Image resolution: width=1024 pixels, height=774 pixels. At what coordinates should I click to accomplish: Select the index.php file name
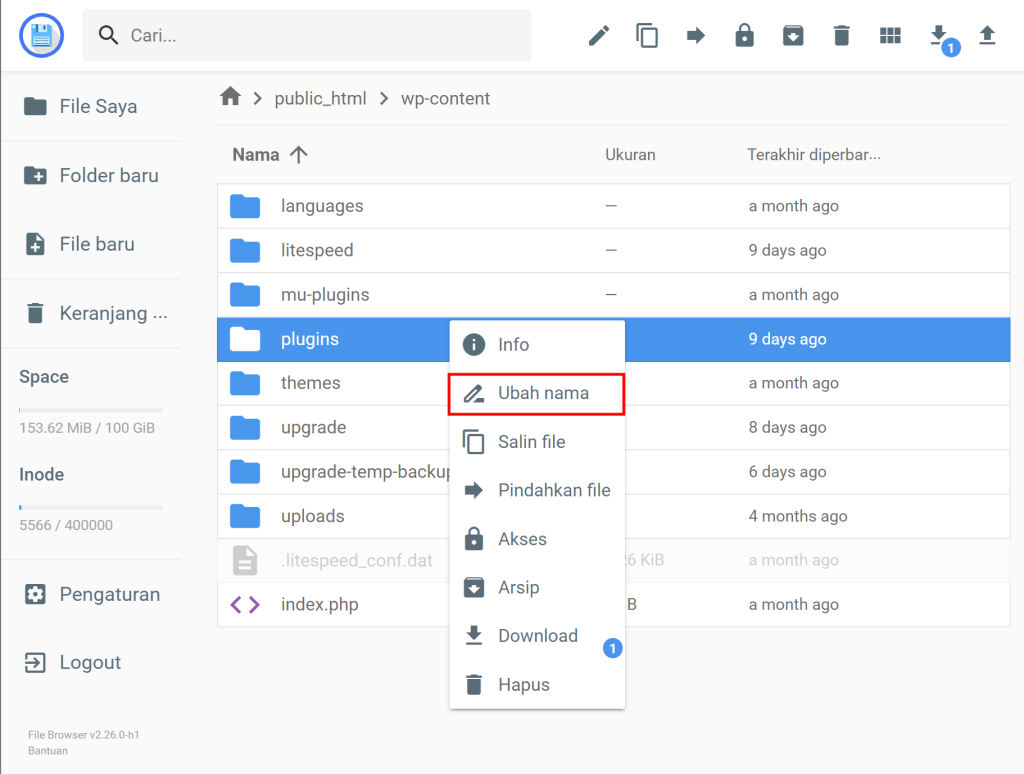point(319,605)
